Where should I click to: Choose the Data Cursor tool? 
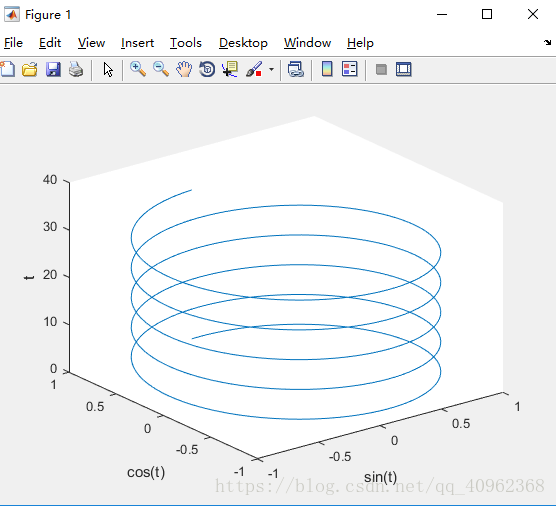pyautogui.click(x=230, y=69)
